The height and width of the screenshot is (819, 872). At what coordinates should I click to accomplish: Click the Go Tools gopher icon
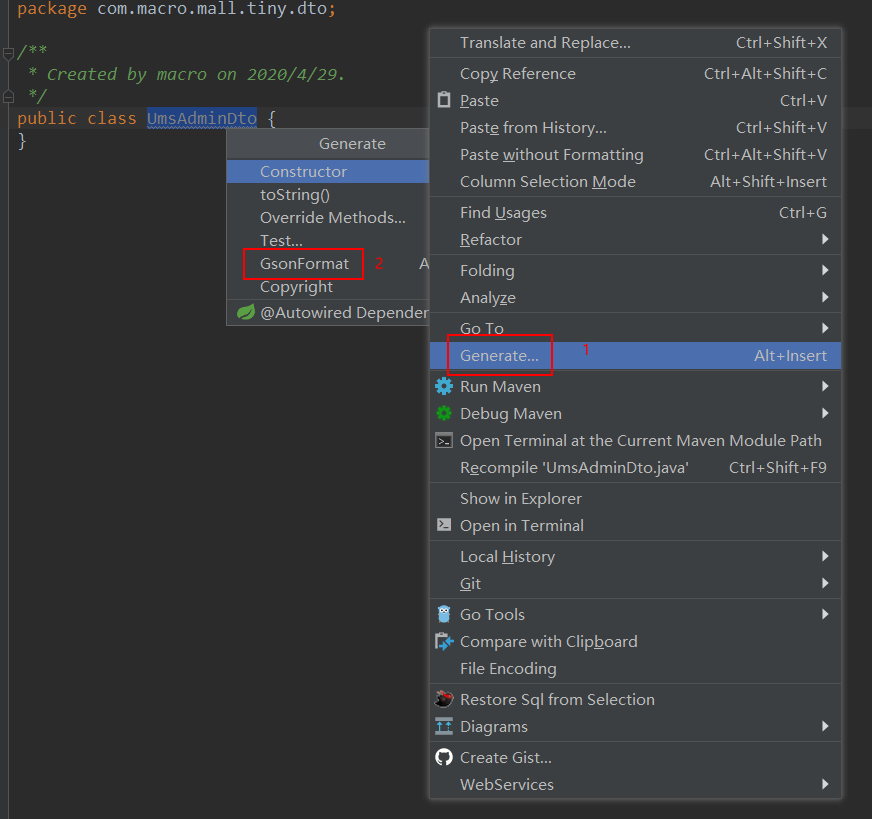click(x=444, y=615)
